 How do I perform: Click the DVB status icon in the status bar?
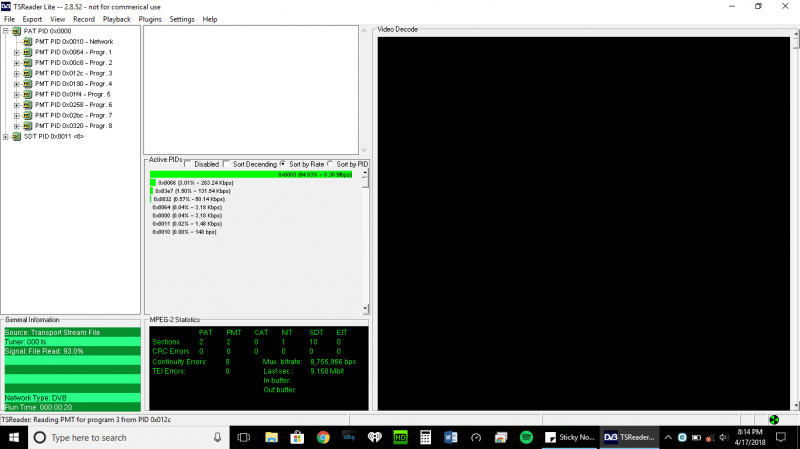coord(773,420)
